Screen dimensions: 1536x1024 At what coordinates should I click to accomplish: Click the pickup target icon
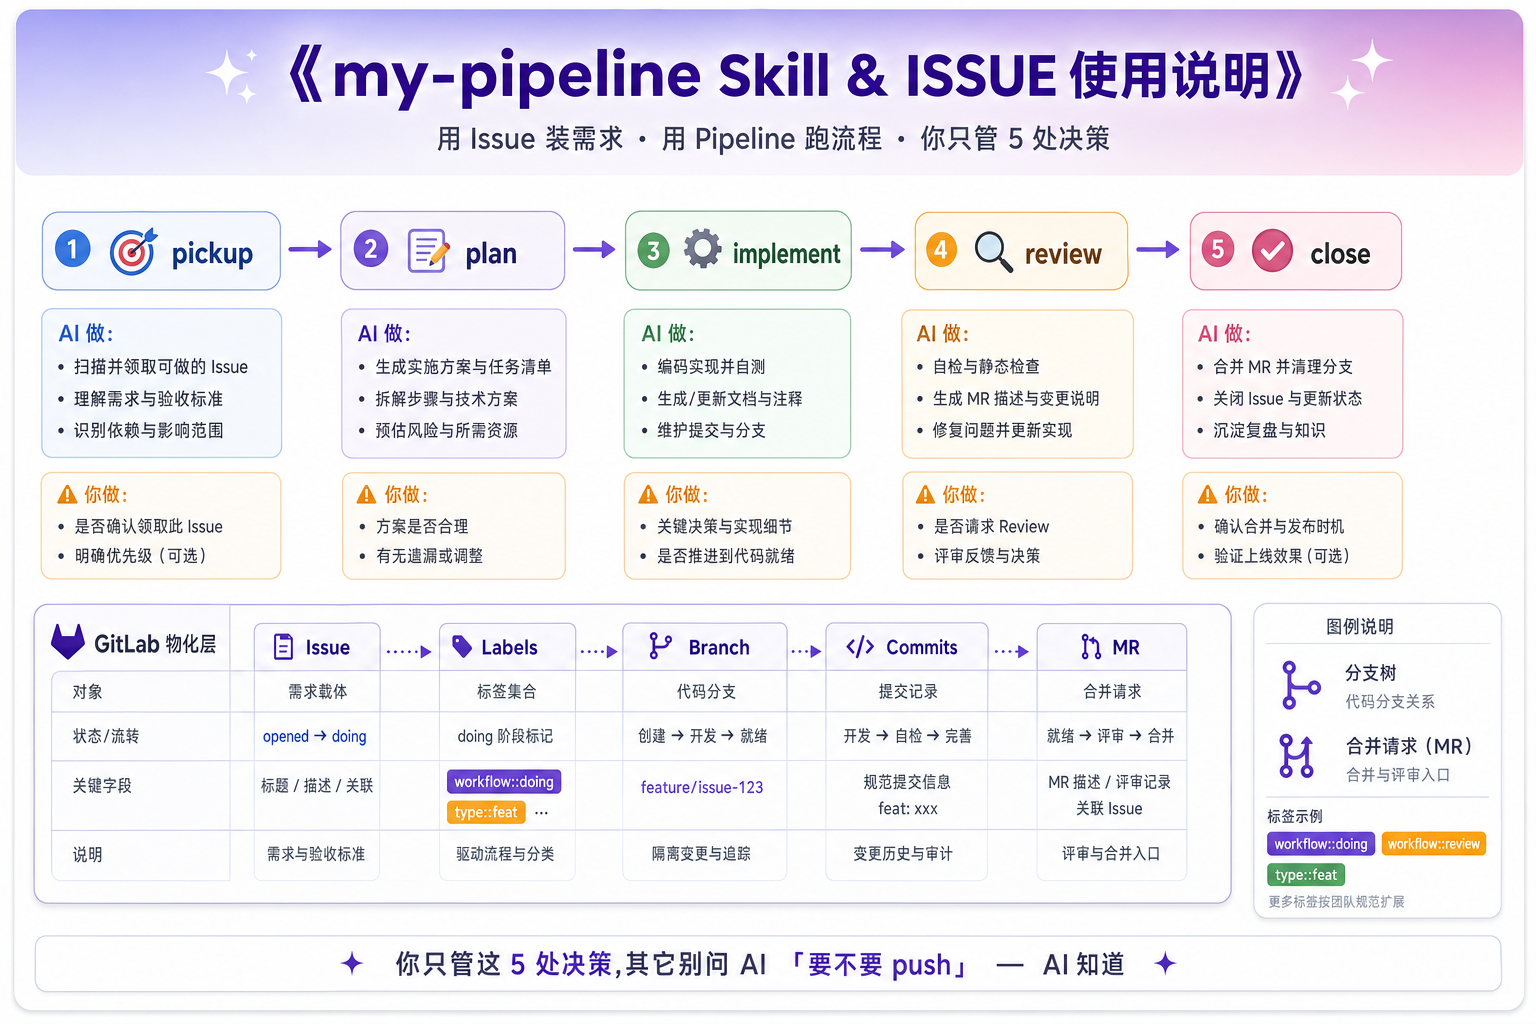[x=133, y=252]
